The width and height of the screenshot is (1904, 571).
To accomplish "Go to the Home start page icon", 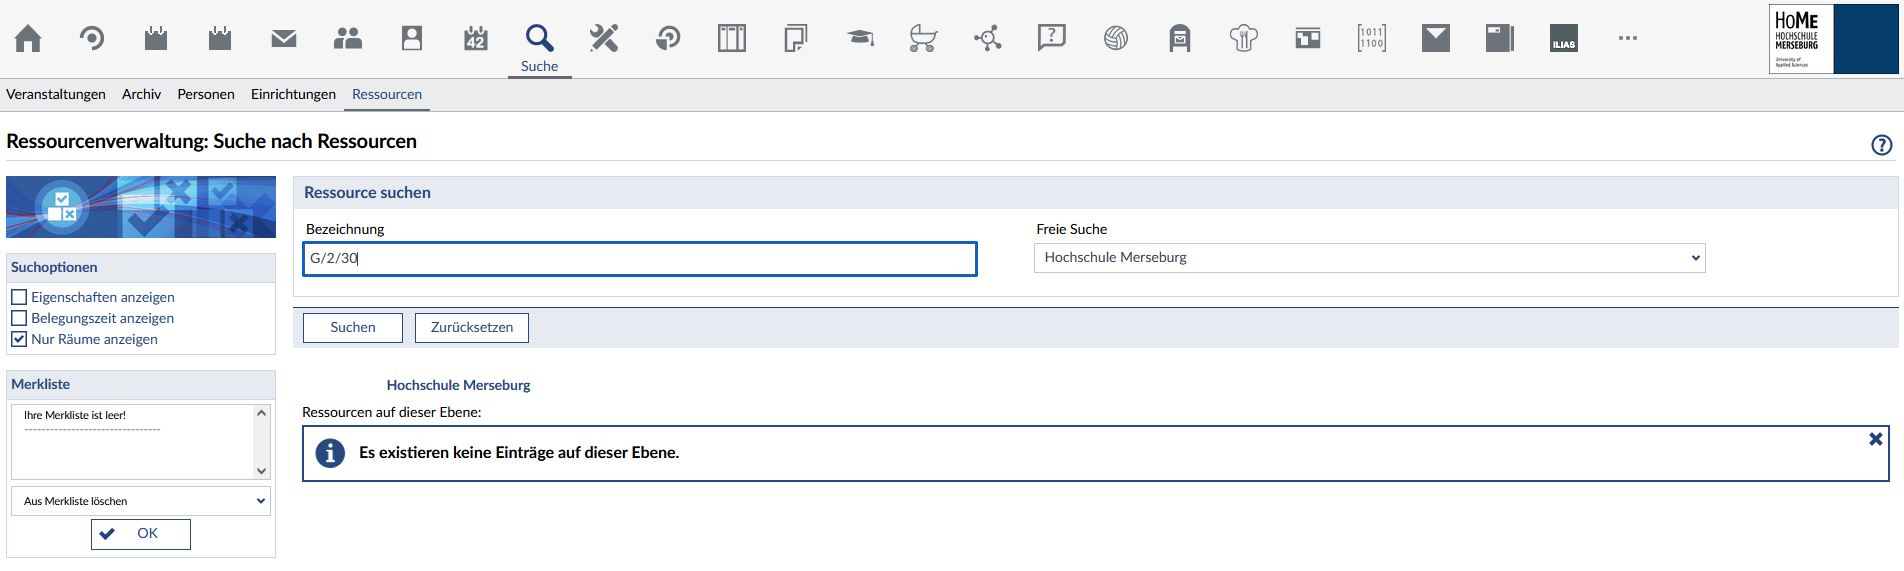I will pos(28,39).
